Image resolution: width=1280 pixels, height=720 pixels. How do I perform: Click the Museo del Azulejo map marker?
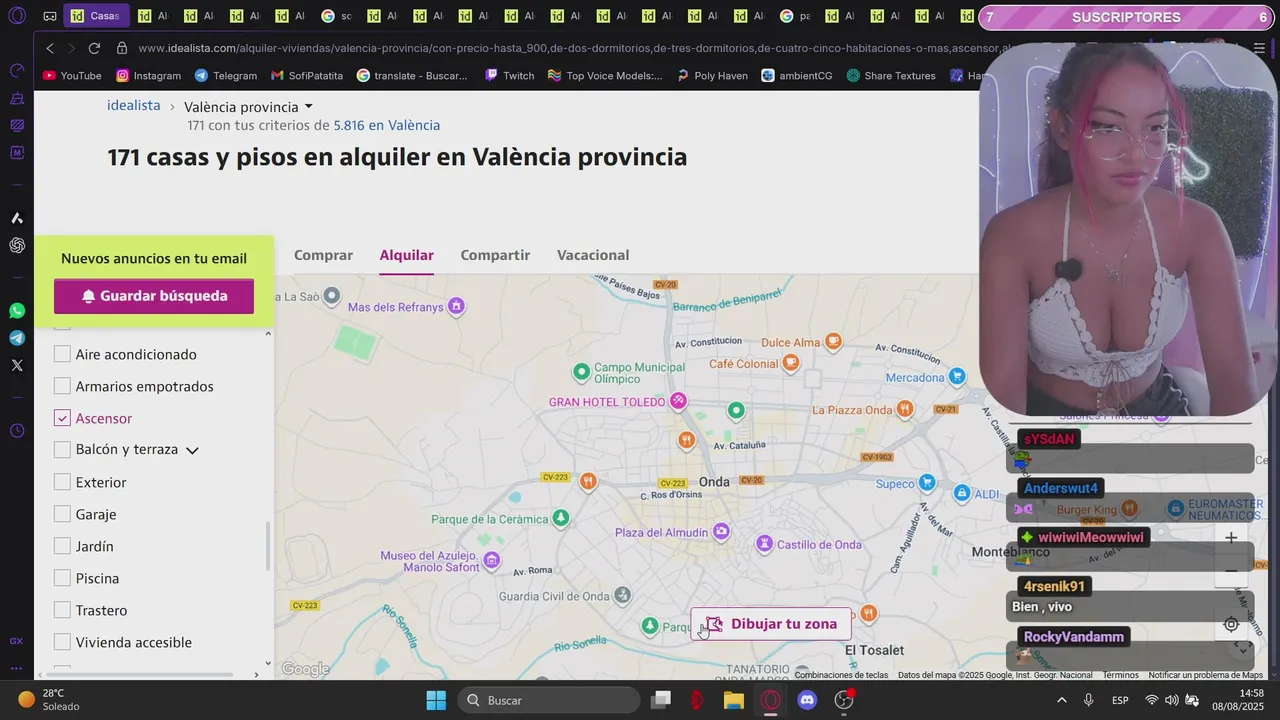(491, 560)
